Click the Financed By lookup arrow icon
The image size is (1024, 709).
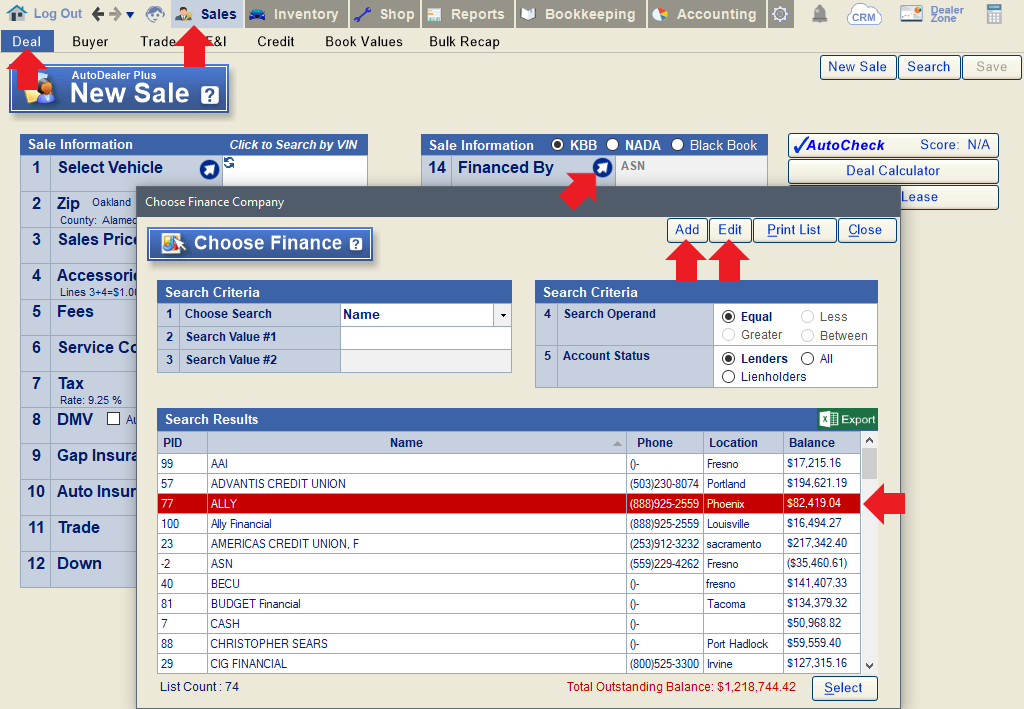[x=602, y=168]
